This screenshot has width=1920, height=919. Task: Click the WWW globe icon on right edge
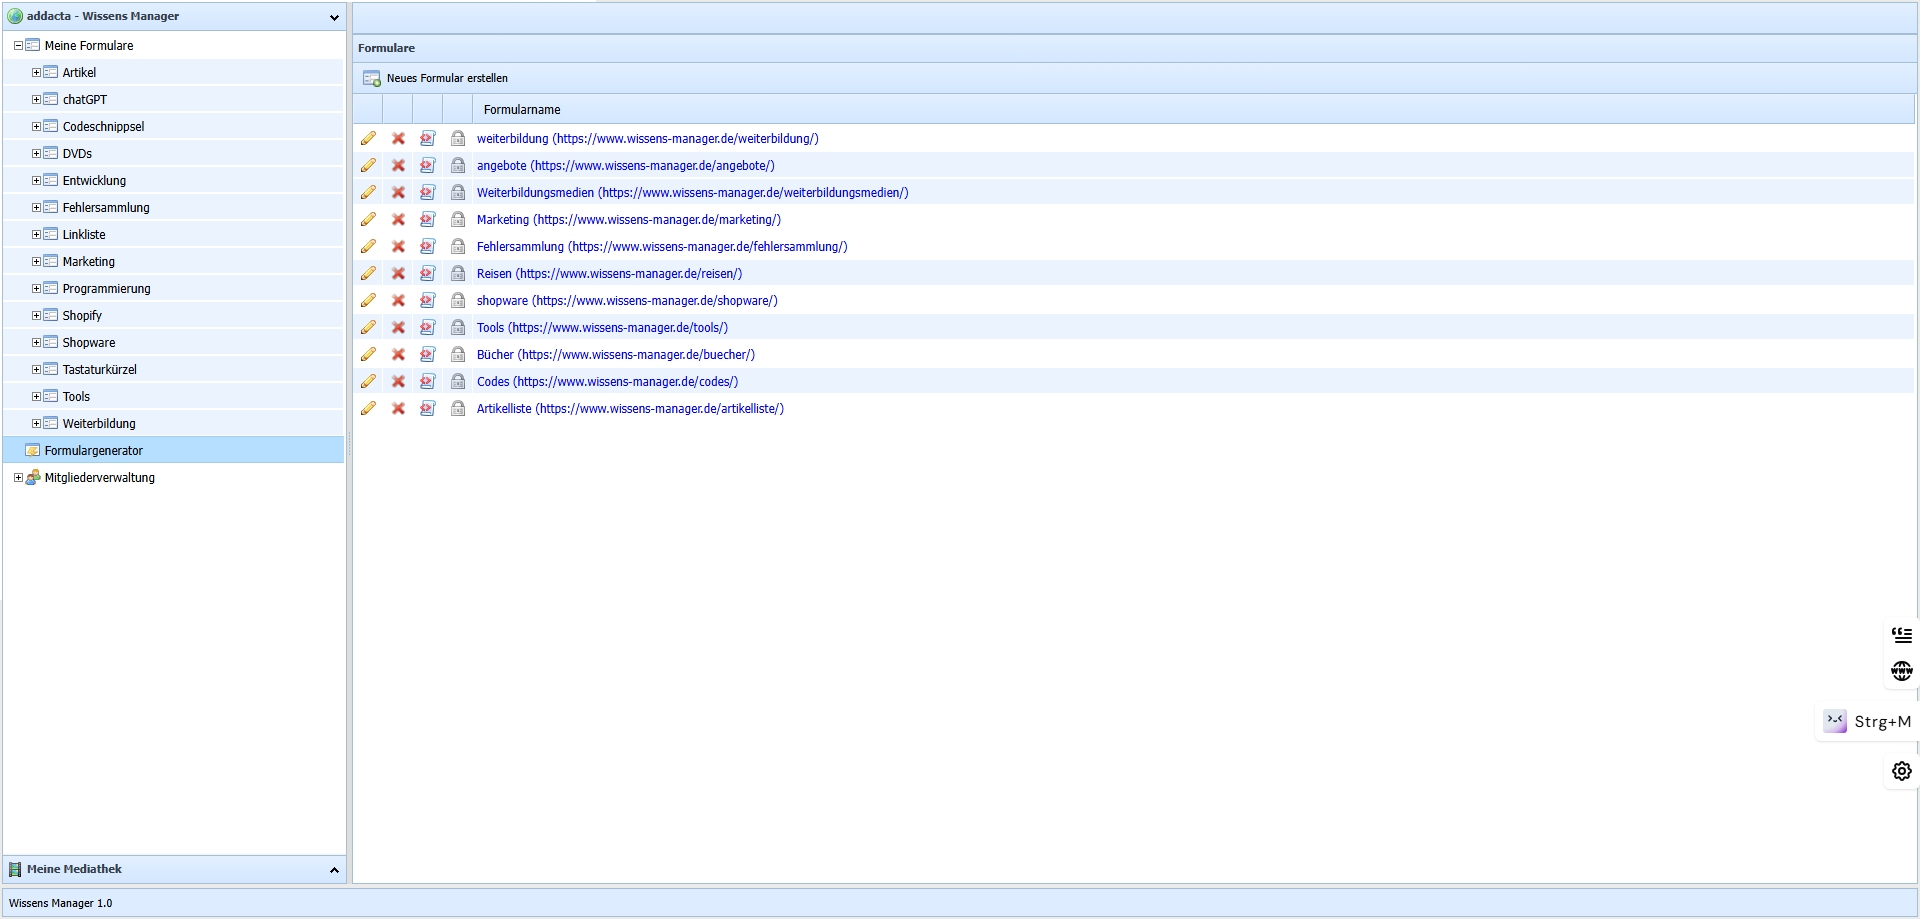click(x=1901, y=671)
